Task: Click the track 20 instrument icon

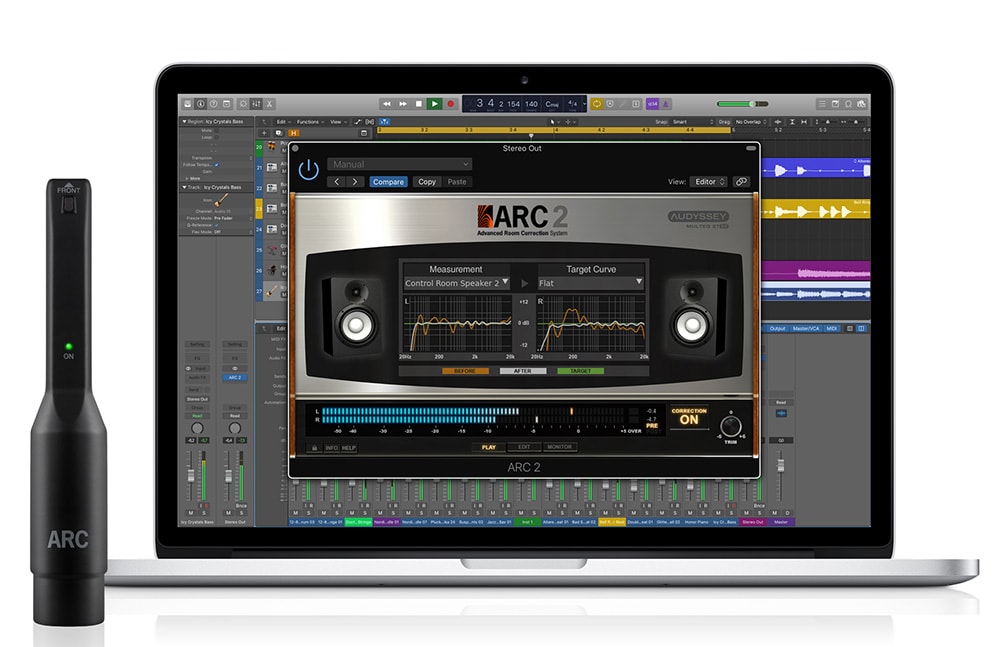Action: 272,147
